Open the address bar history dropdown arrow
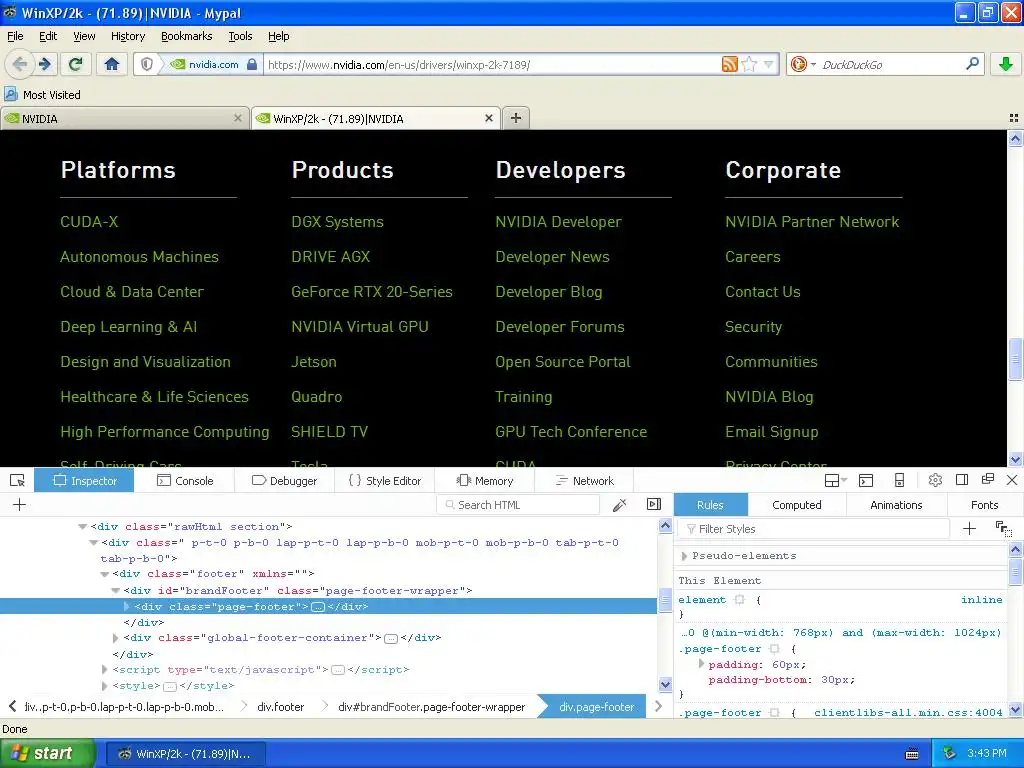The image size is (1024, 768). [769, 64]
